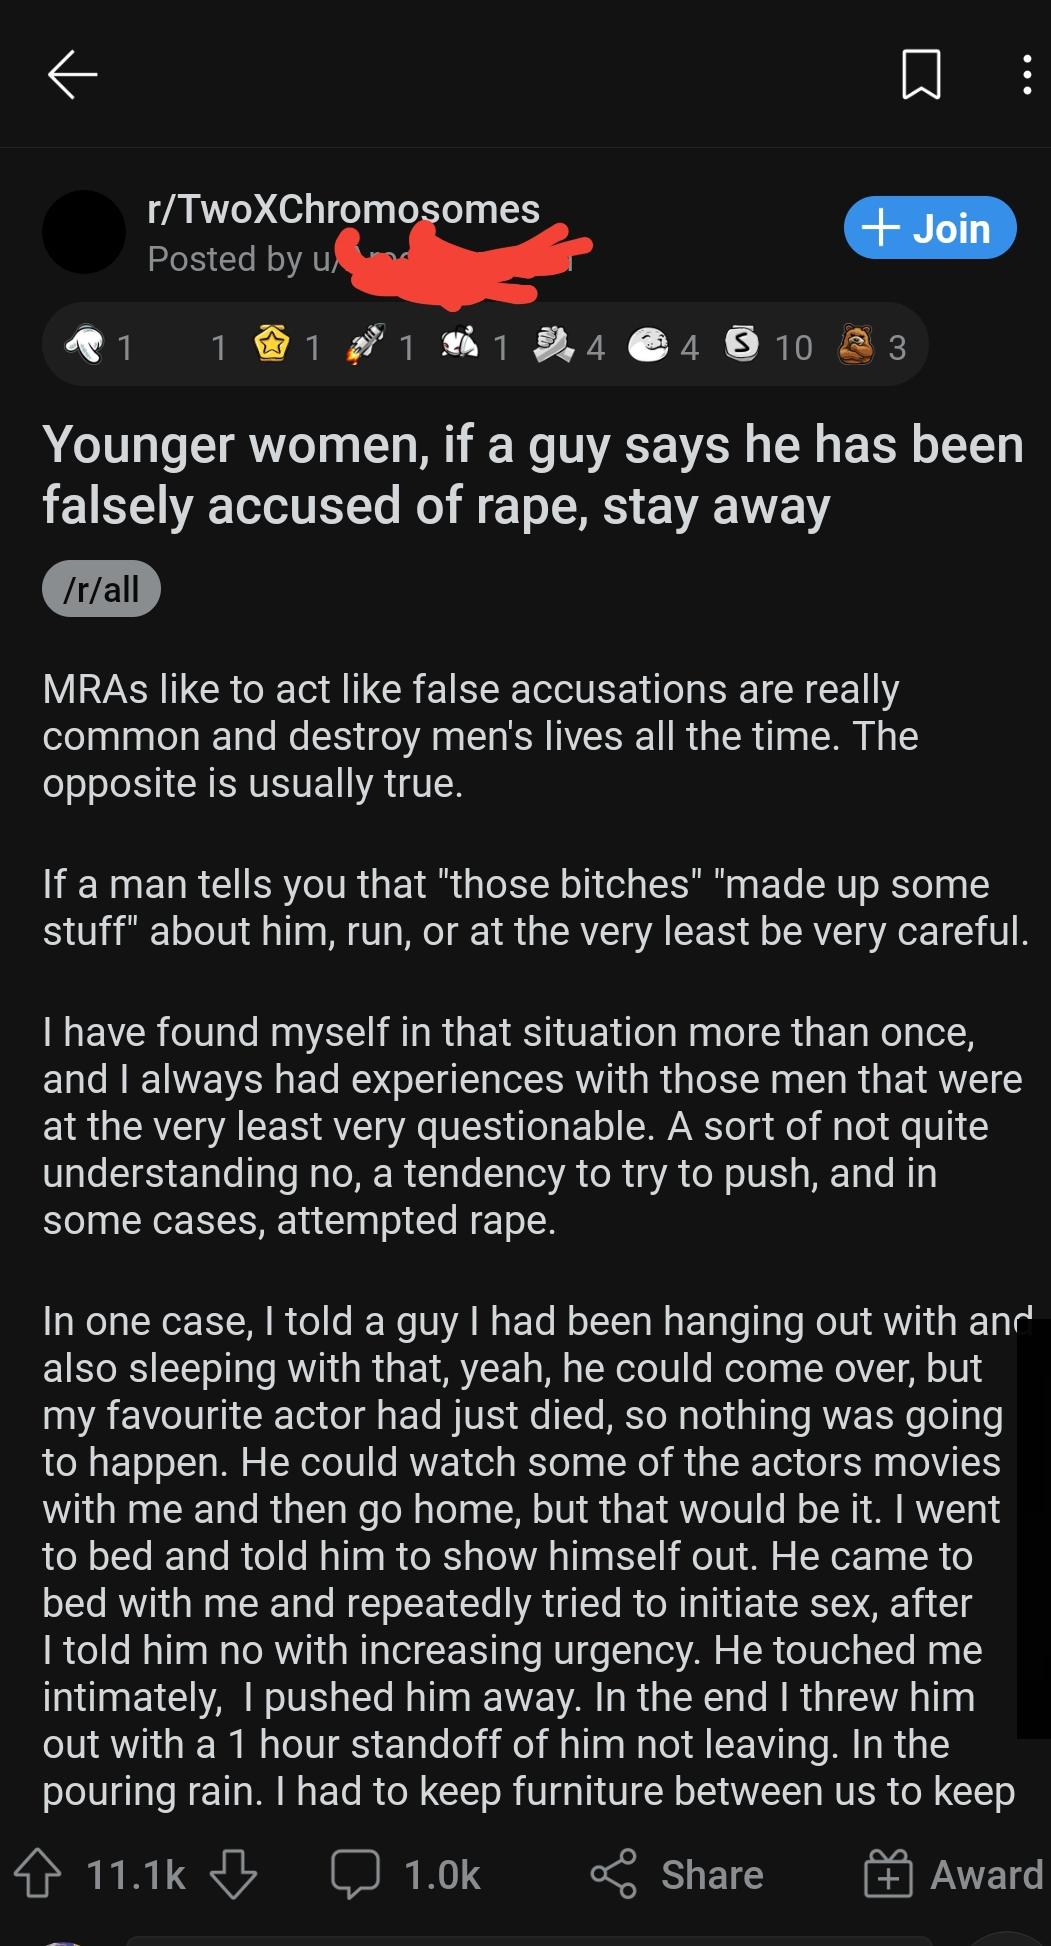Save post with bookmark icon
1051x1946 pixels.
[920, 75]
